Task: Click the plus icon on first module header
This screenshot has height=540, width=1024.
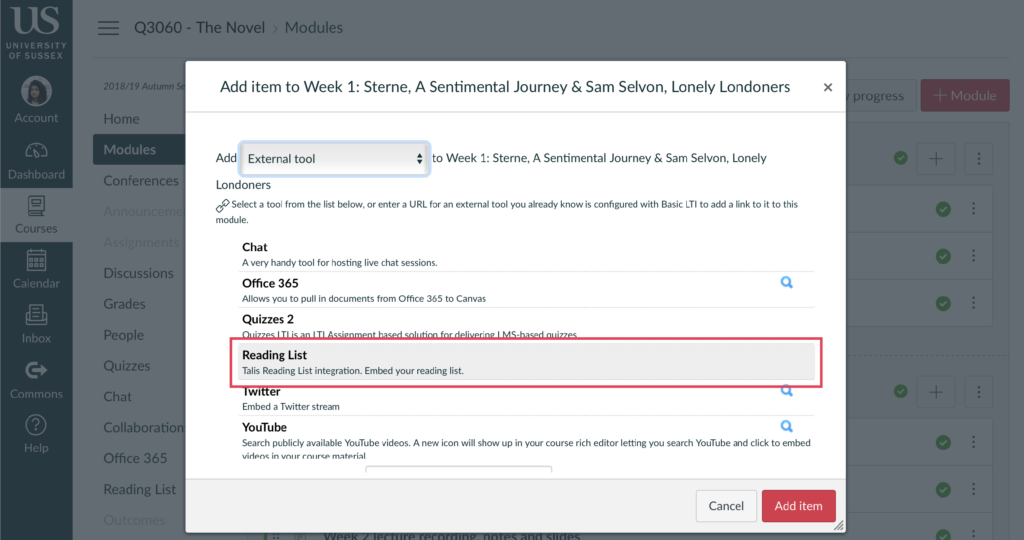Action: (936, 159)
